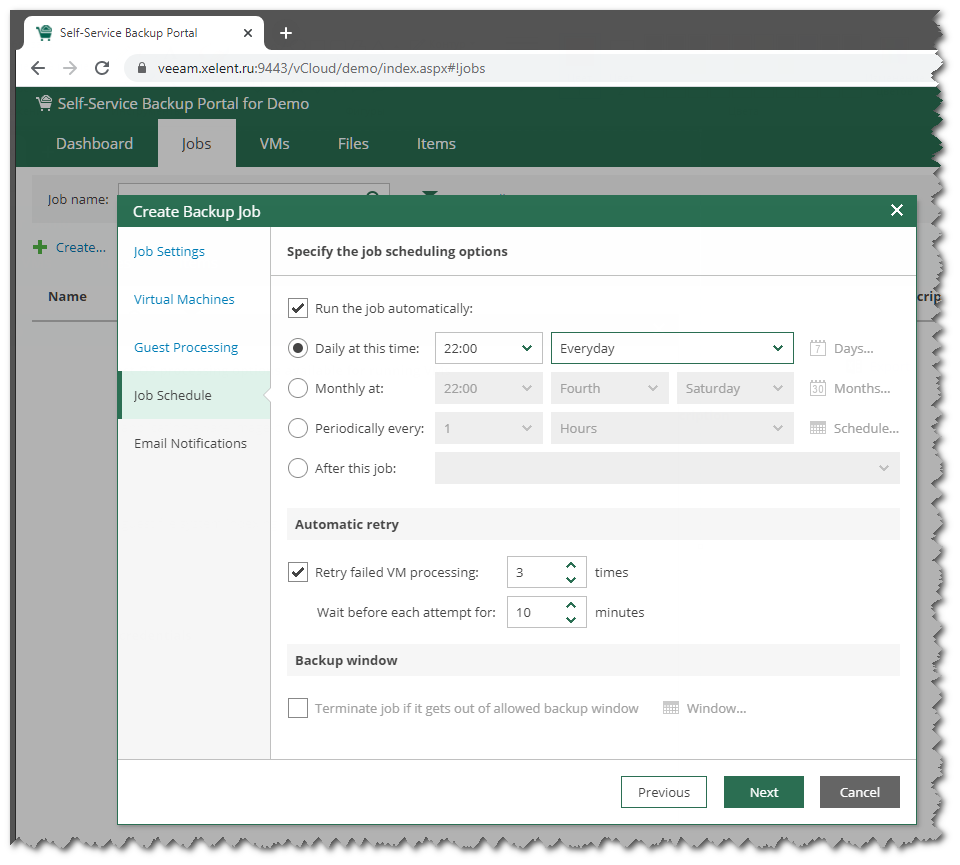960x865 pixels.
Task: Click the Schedule... link
Action: [866, 428]
